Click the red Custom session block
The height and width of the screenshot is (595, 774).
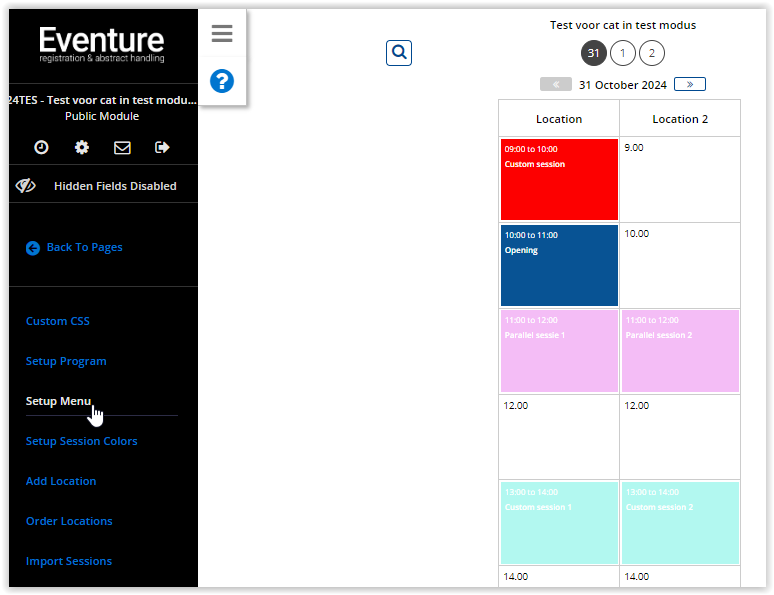(x=559, y=180)
